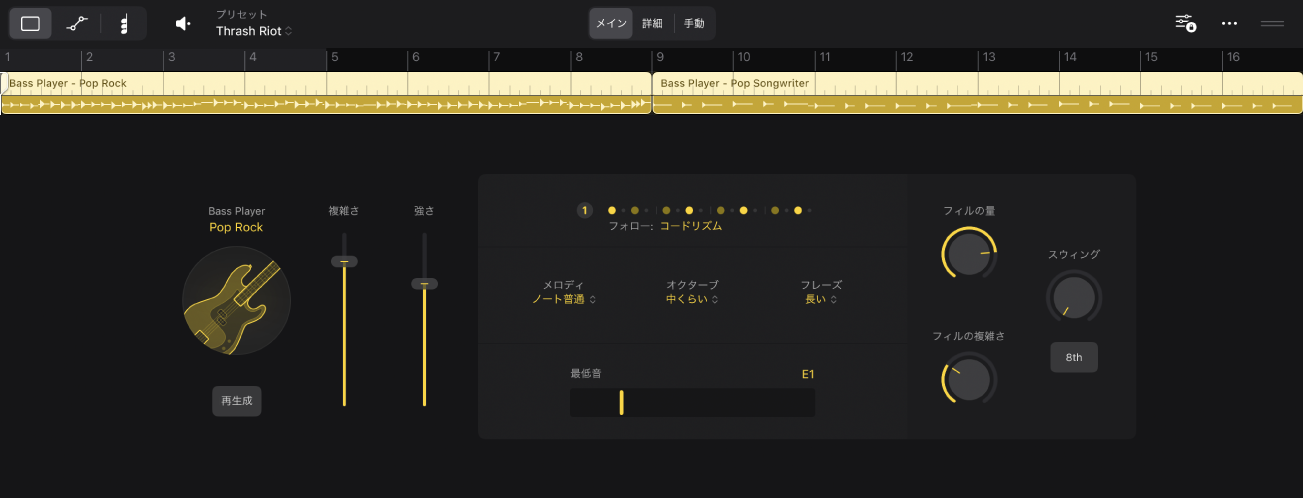
Task: Switch to the 手動 tab
Action: (x=694, y=23)
